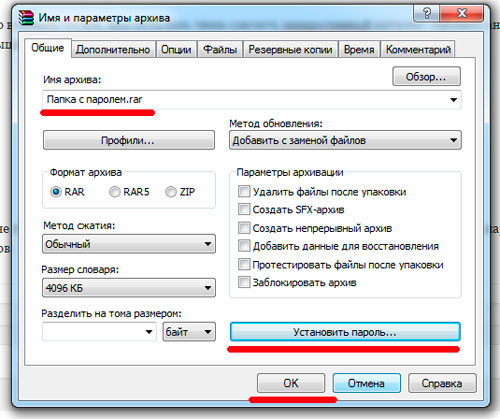This screenshot has height=419, width=500.
Task: Click the archive name input field
Action: click(x=252, y=99)
